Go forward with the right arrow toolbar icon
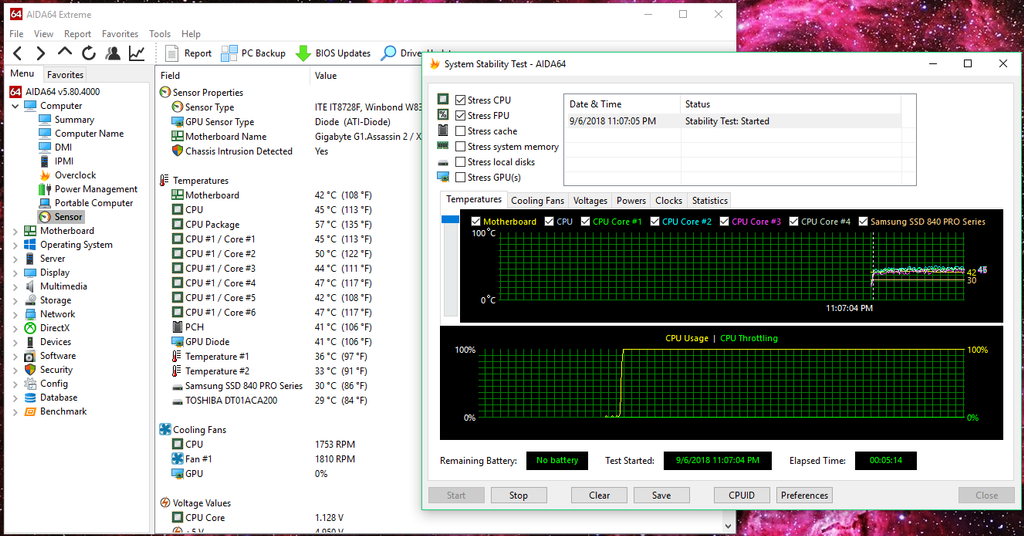 pos(40,54)
